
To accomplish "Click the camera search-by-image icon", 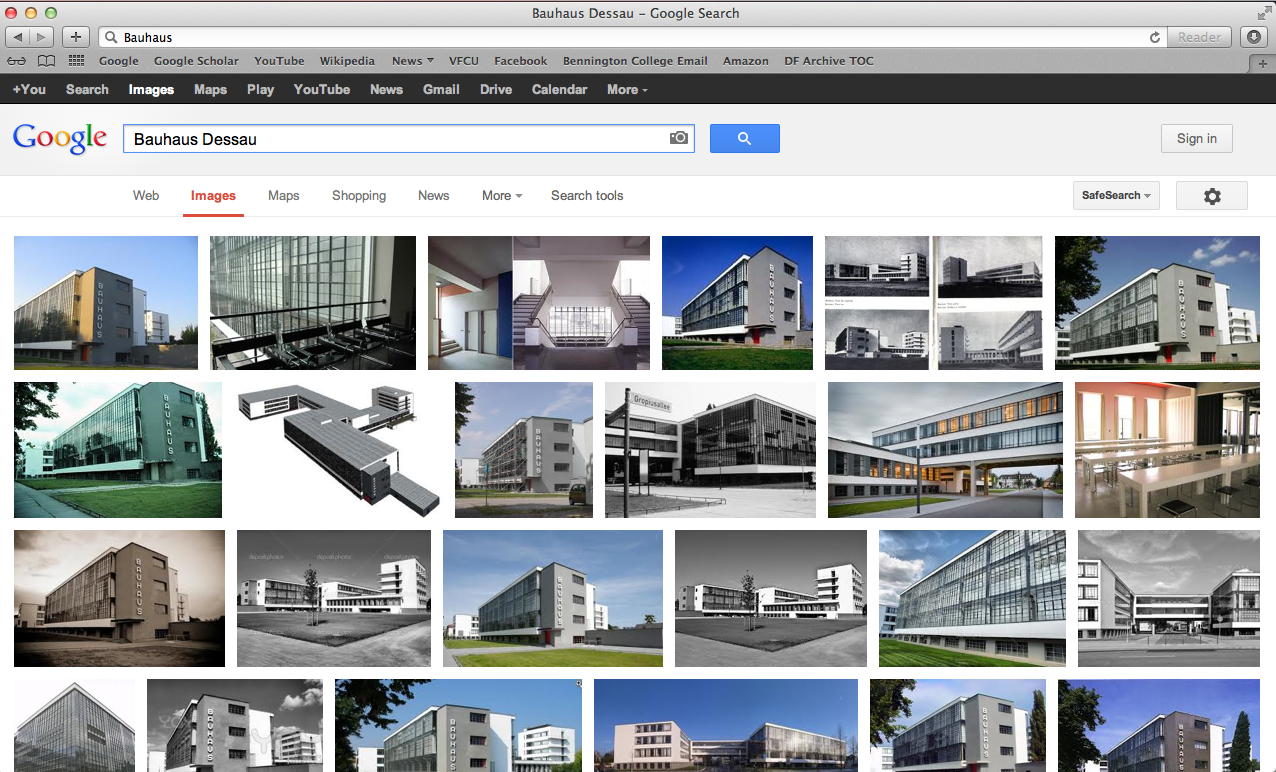I will coord(679,138).
